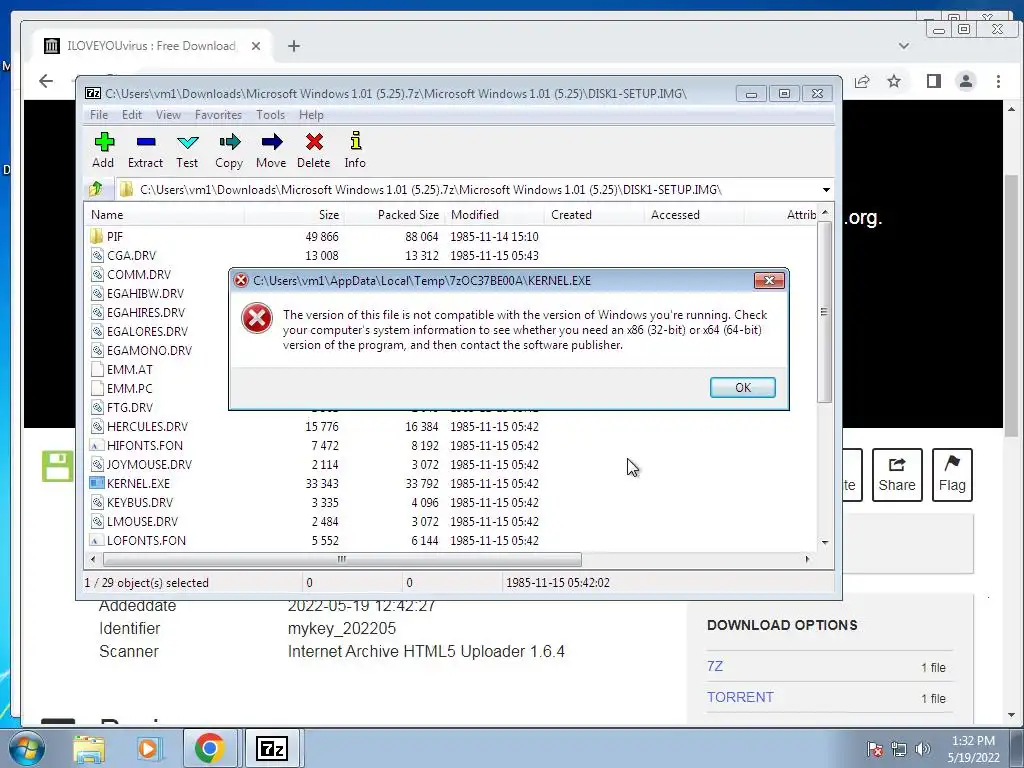Click the 7-Zip horizontal scrollbar thumb
1024x768 pixels.
click(342, 559)
